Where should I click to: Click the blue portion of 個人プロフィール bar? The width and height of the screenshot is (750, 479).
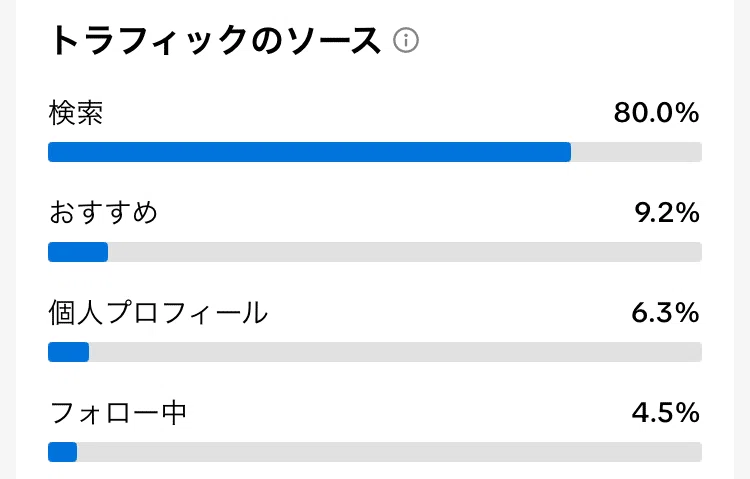[x=68, y=352]
